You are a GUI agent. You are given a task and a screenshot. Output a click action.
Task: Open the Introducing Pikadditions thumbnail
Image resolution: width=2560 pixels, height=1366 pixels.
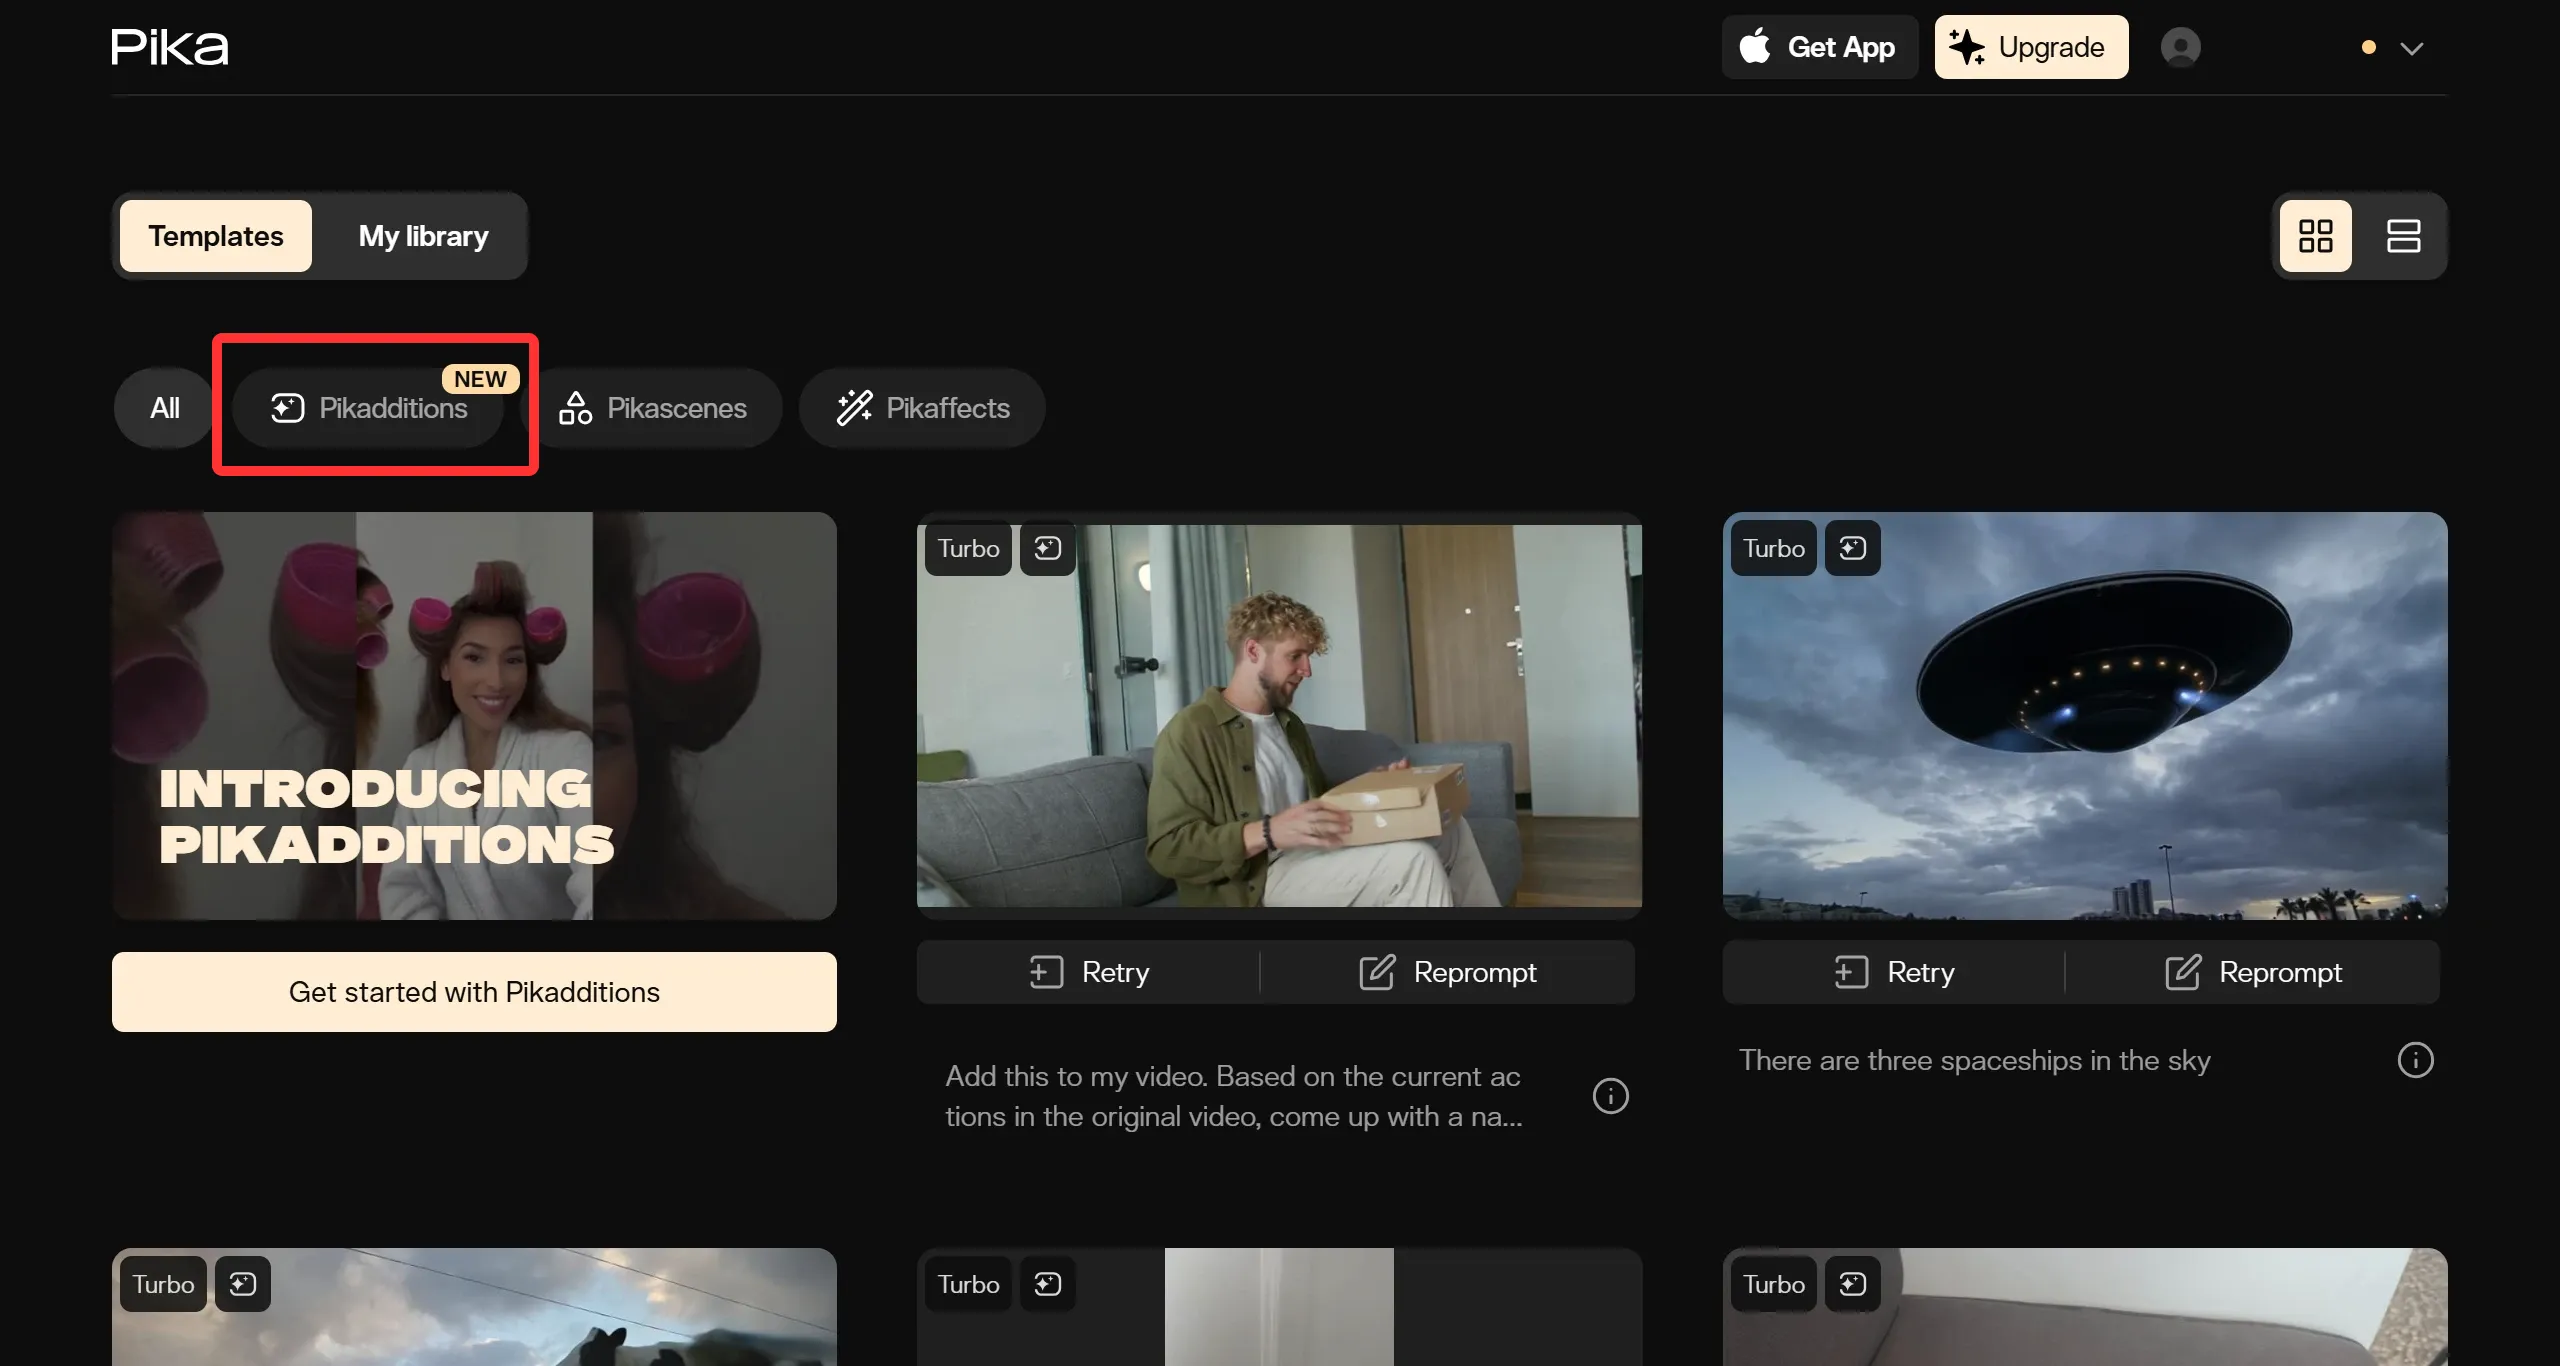click(474, 716)
